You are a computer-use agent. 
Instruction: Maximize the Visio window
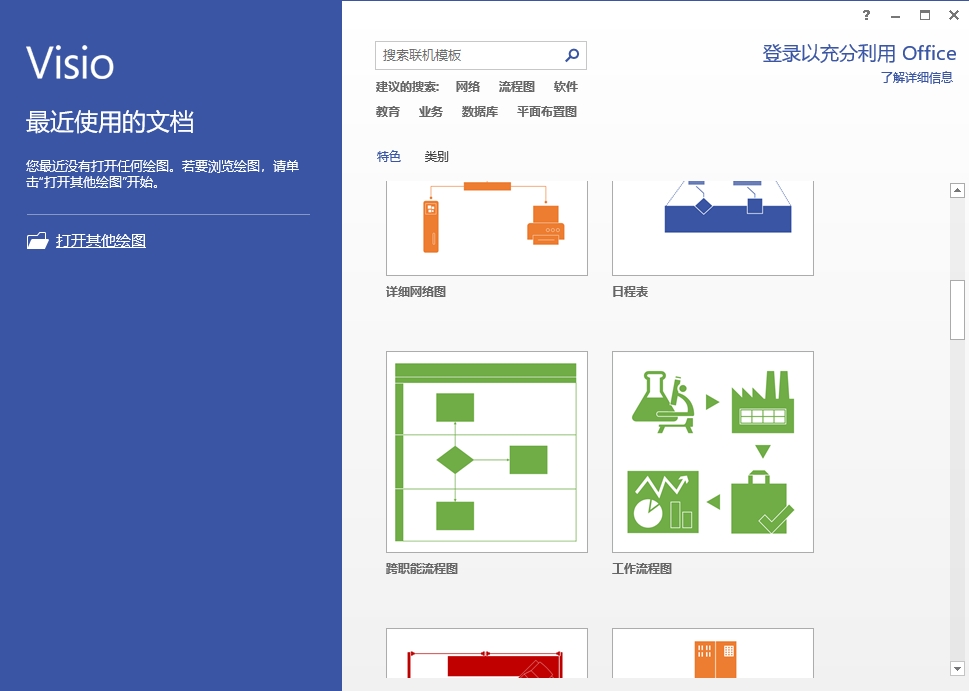[925, 15]
